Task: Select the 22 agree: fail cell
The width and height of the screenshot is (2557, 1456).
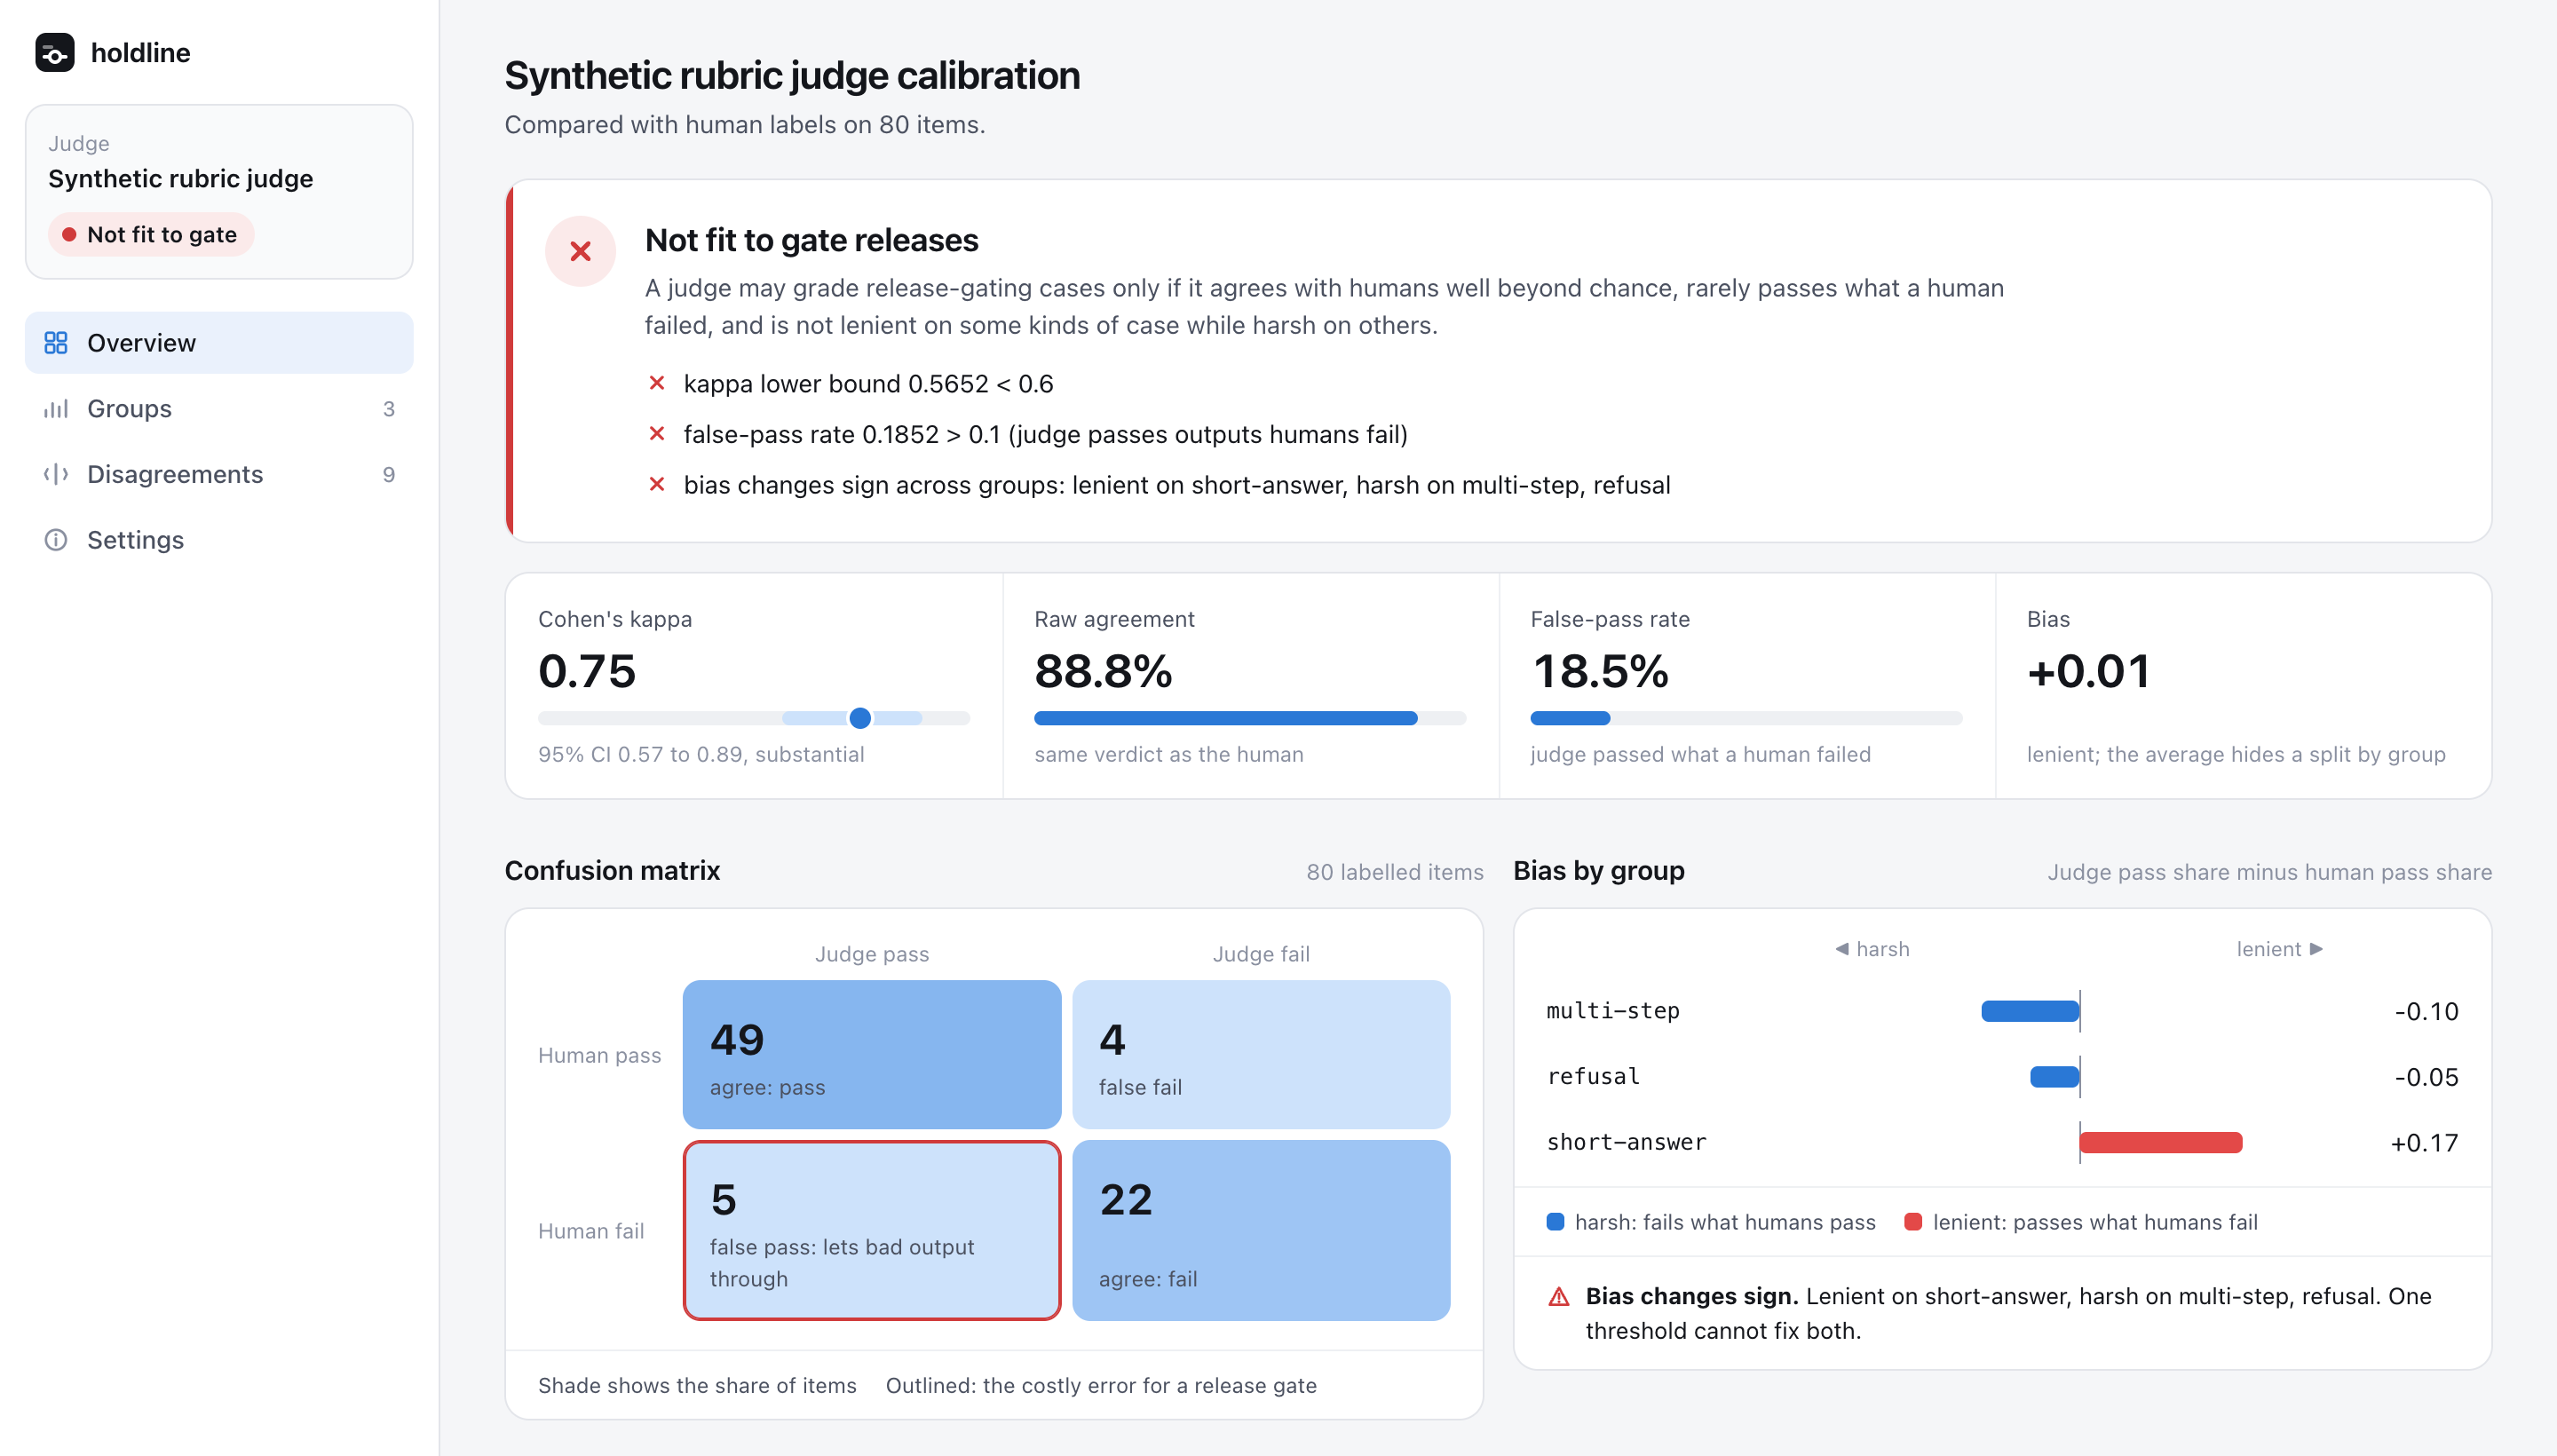Action: click(x=1260, y=1231)
